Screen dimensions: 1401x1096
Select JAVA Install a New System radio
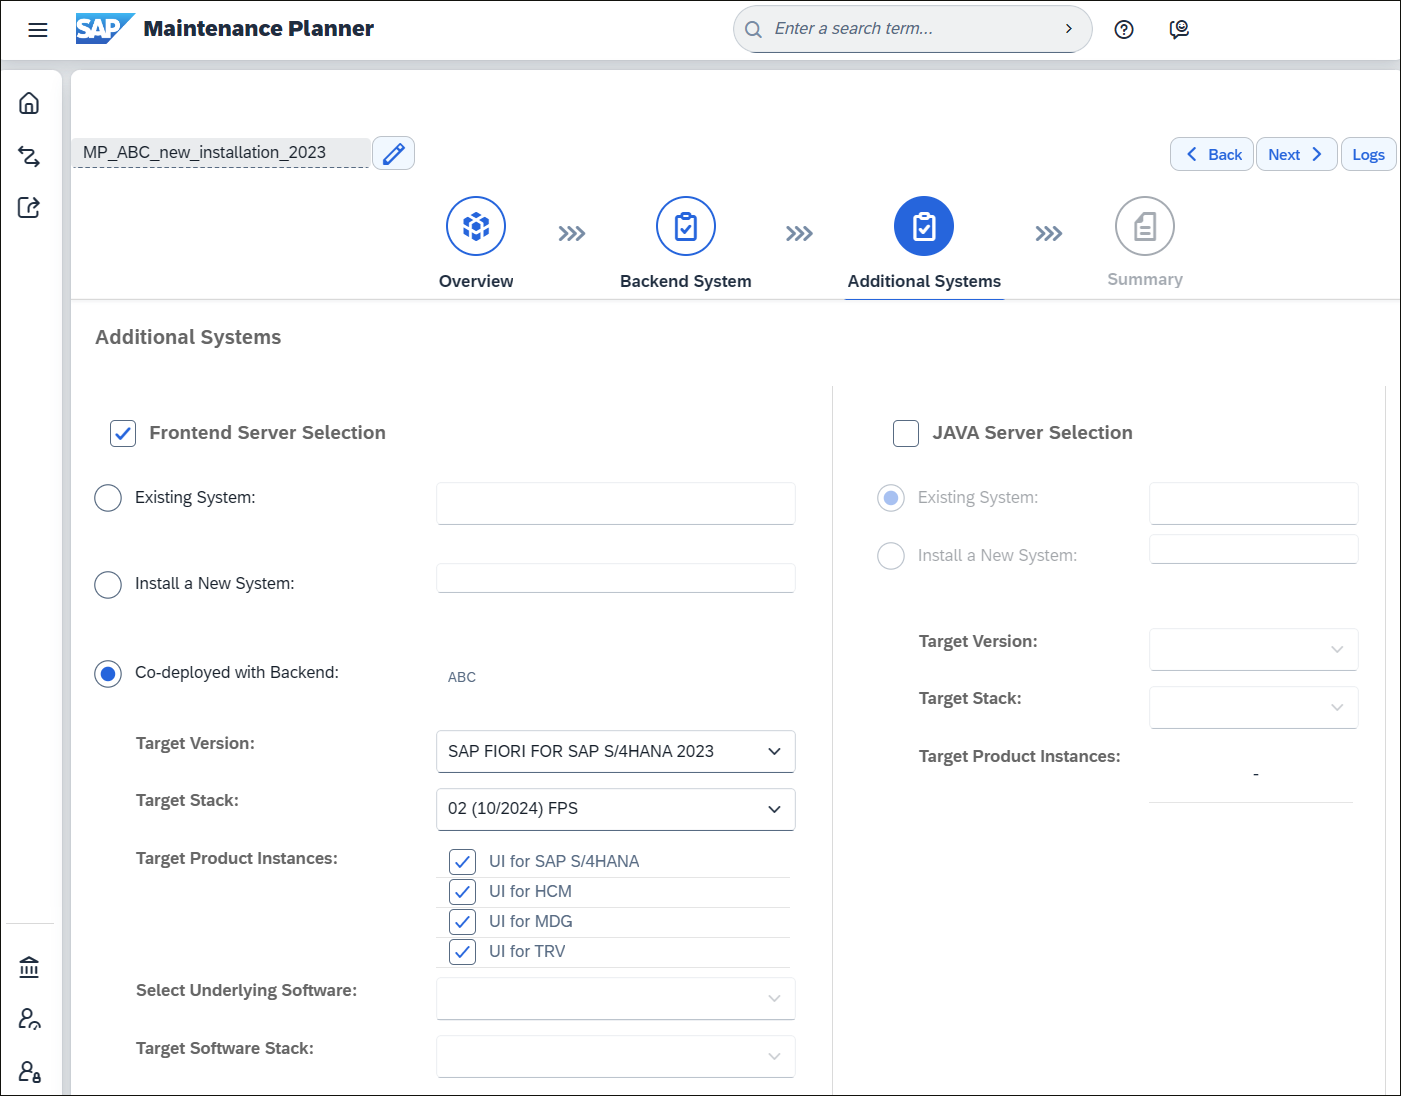pos(891,556)
